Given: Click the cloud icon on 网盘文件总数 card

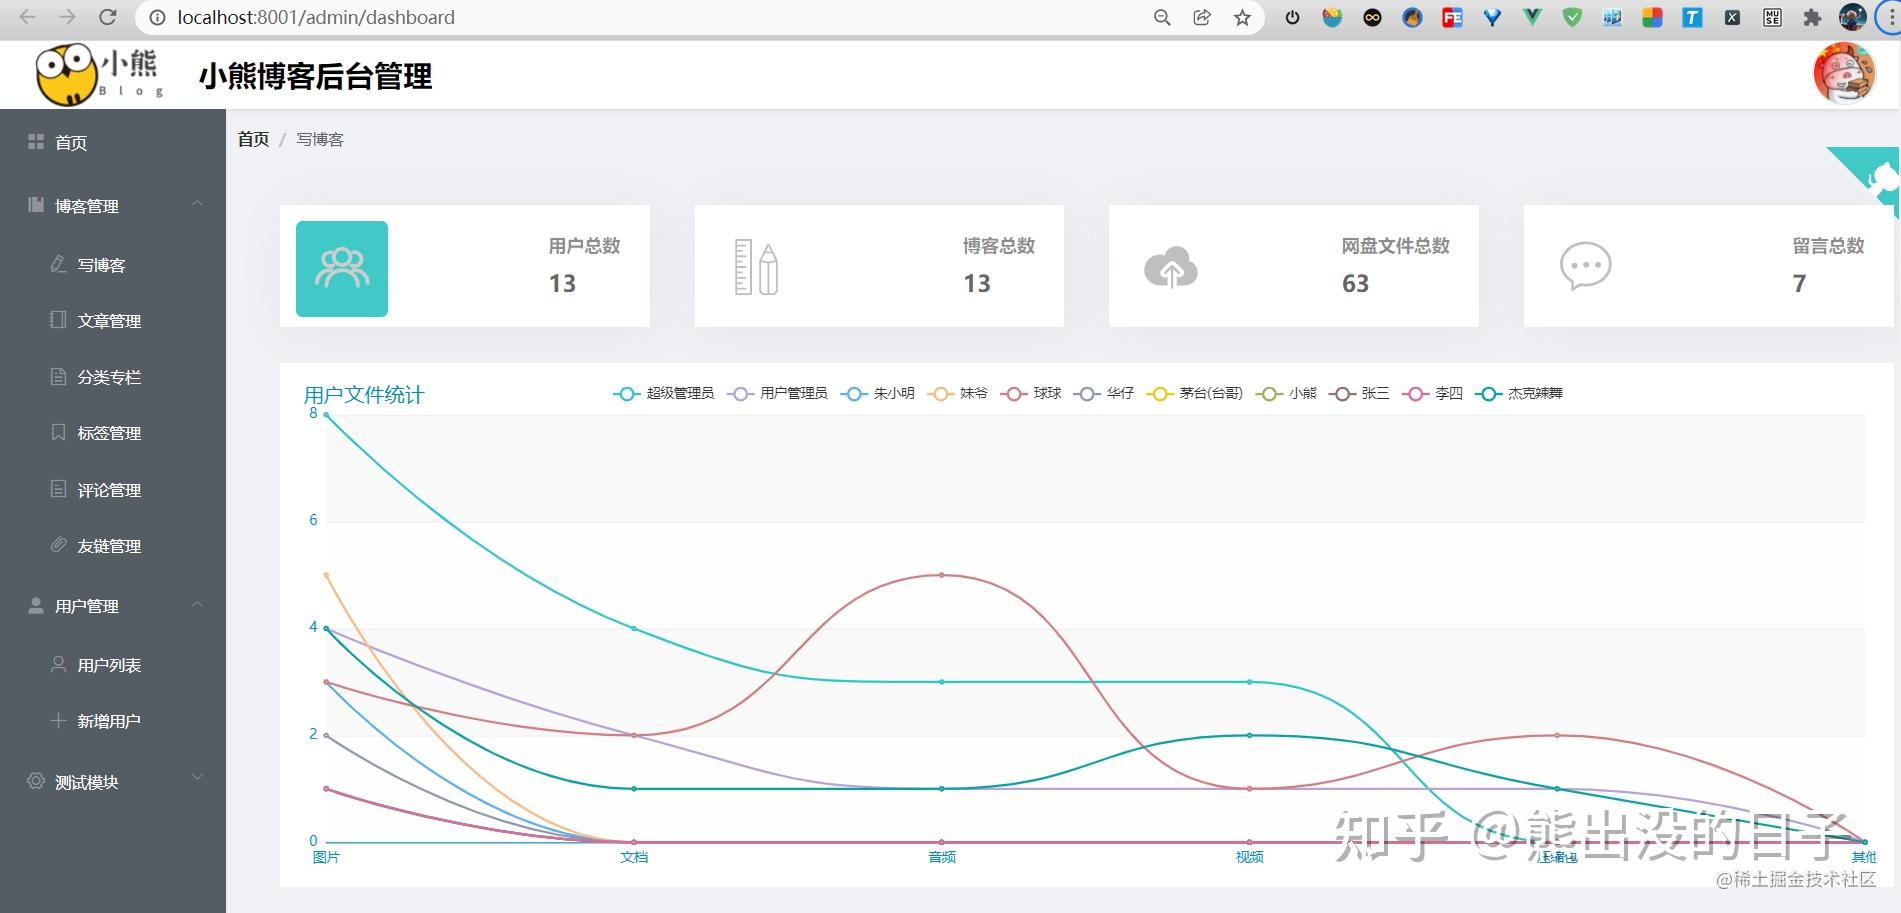Looking at the screenshot, I should pos(1168,266).
